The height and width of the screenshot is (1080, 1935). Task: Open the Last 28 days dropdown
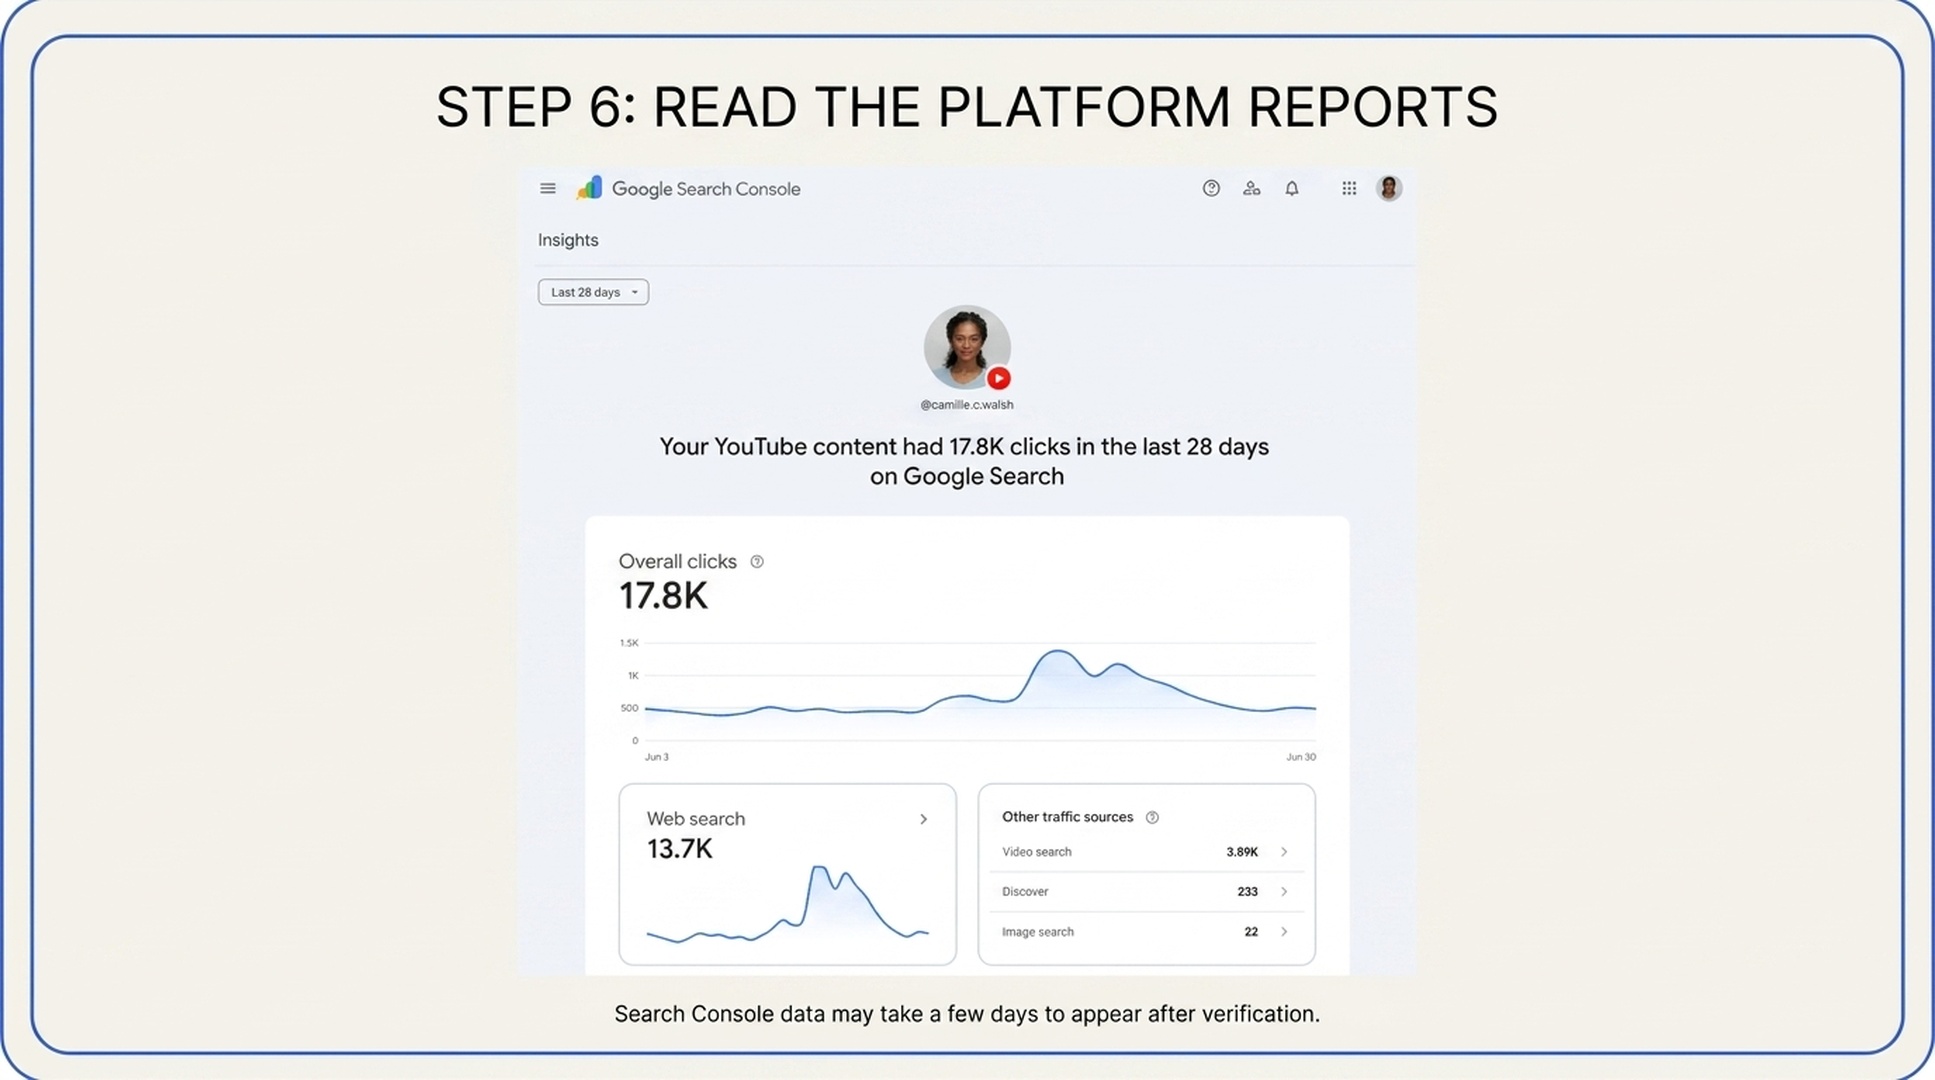tap(593, 292)
